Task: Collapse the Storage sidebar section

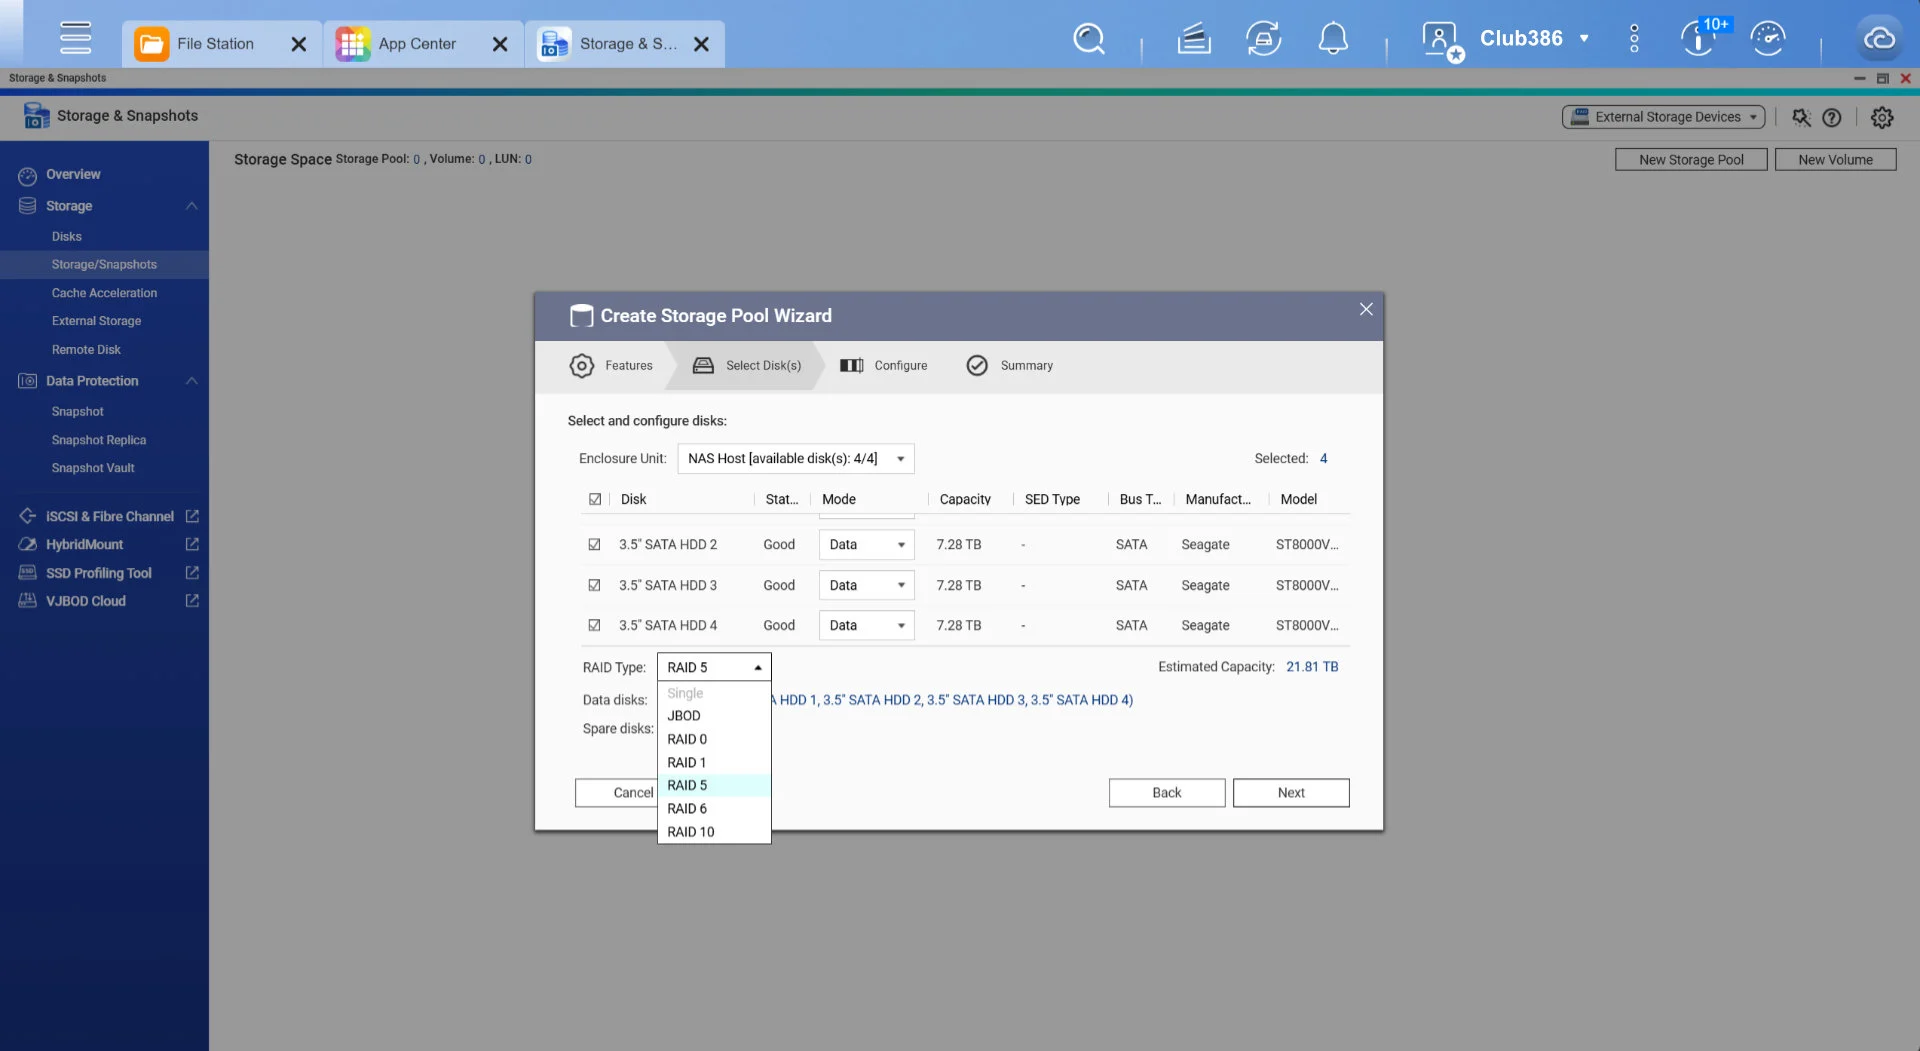Action: pos(191,206)
